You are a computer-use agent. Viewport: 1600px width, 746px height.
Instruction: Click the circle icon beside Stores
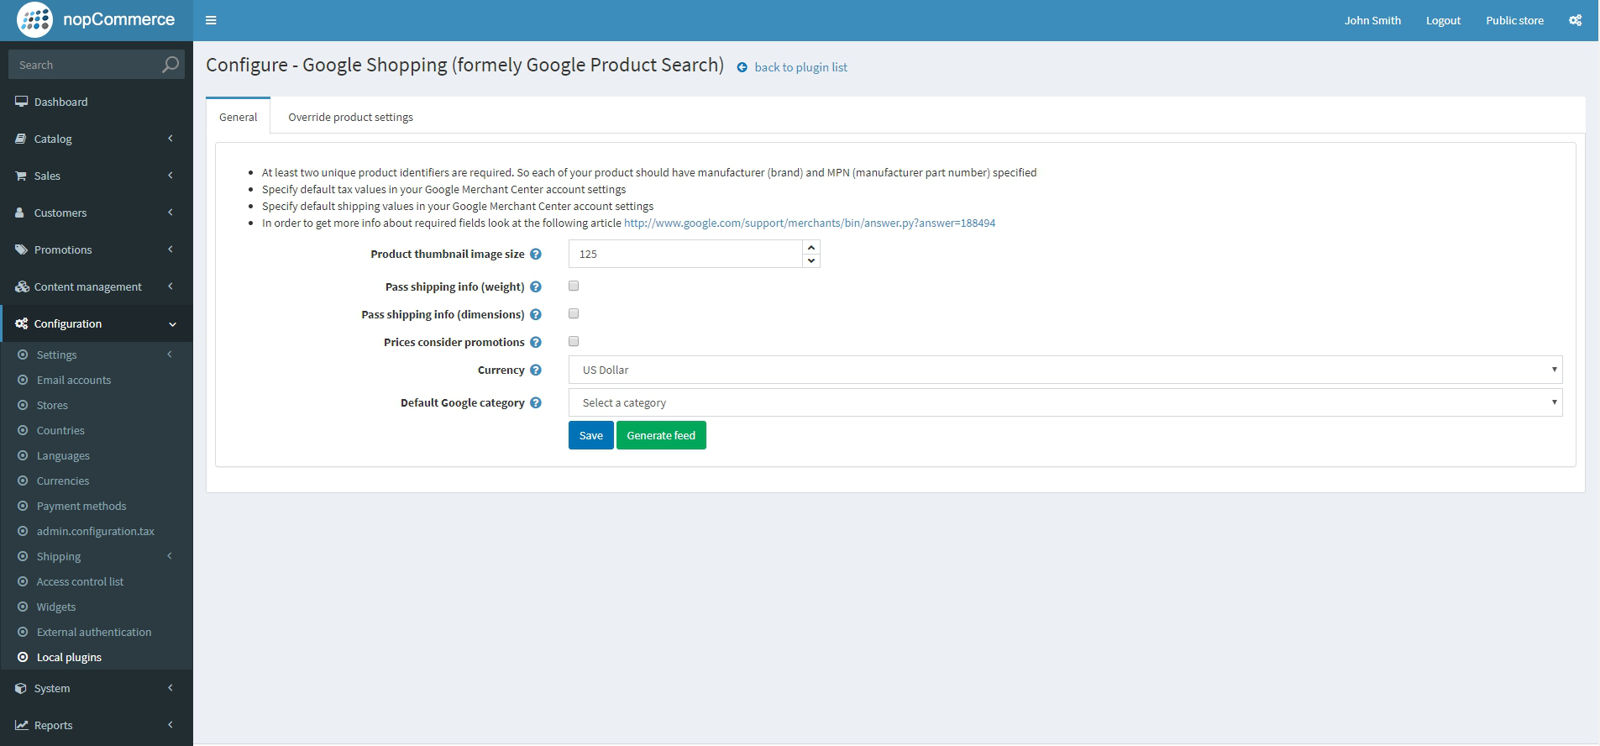click(23, 406)
